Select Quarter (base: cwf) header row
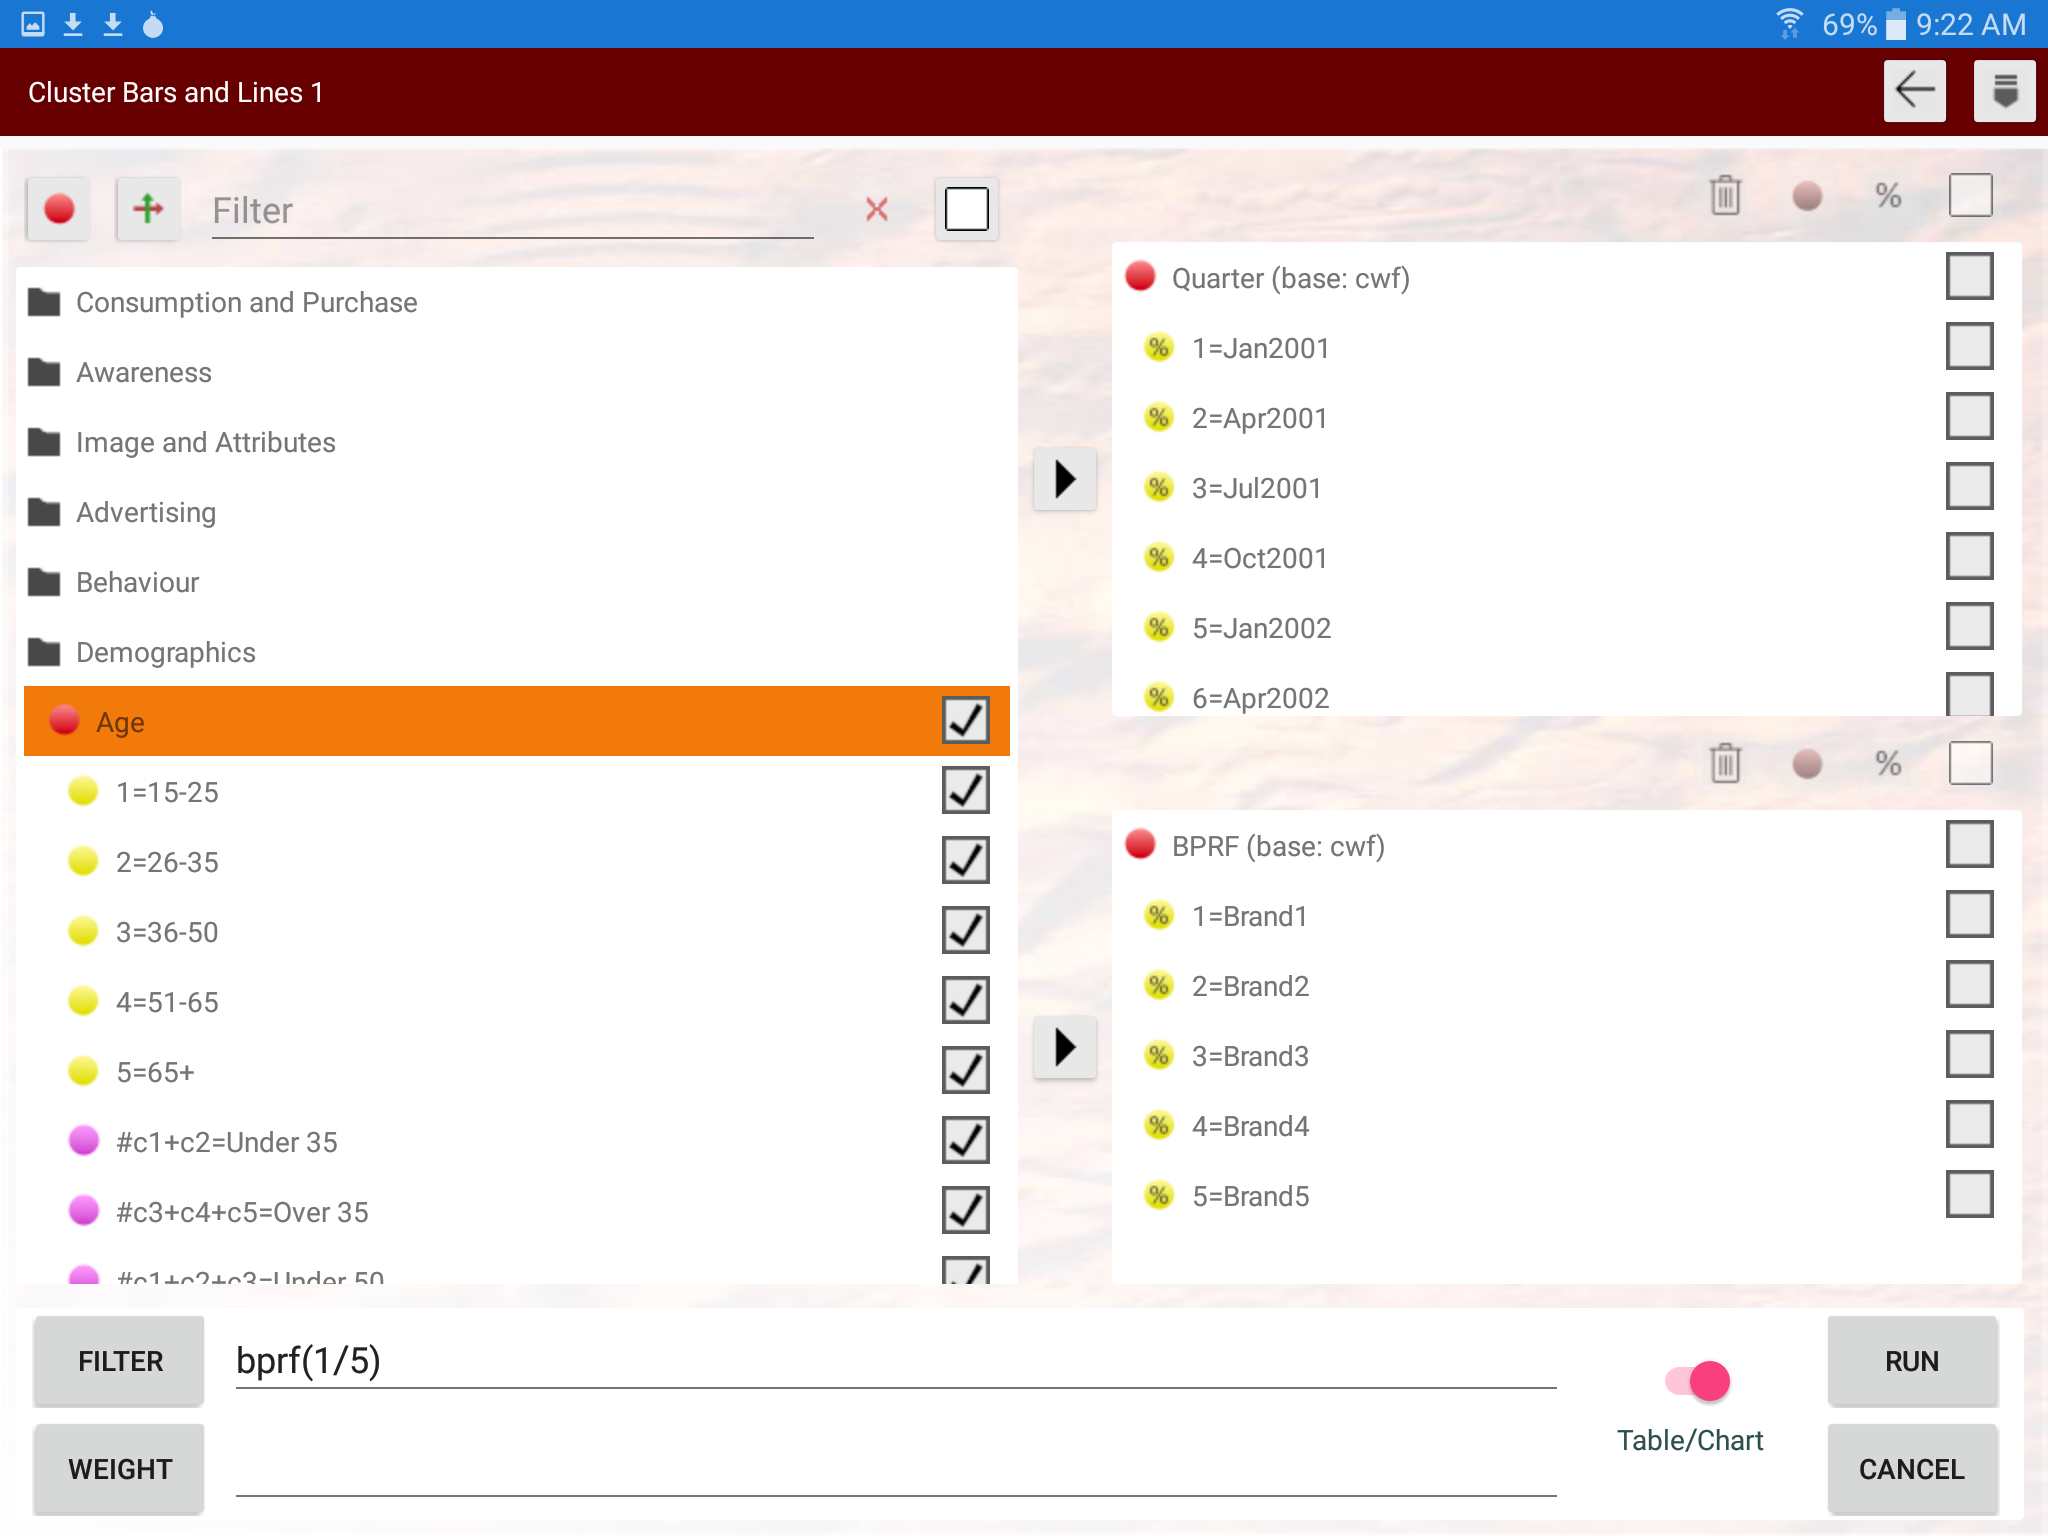The width and height of the screenshot is (2048, 1536). [x=1290, y=278]
